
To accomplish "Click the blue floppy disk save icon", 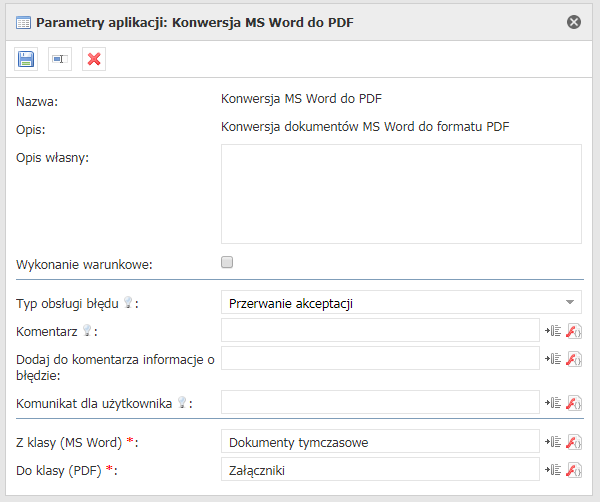I will (x=27, y=60).
